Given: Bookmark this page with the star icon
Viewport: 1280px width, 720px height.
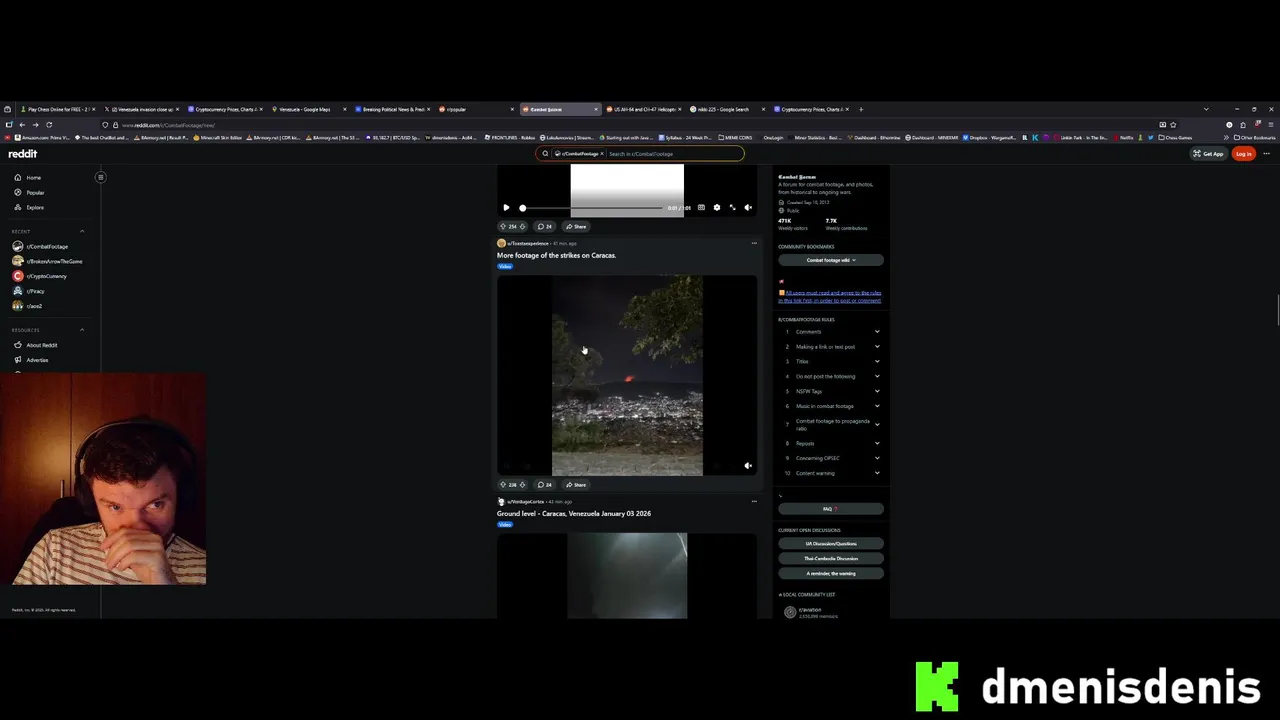Looking at the screenshot, I should point(1173,125).
